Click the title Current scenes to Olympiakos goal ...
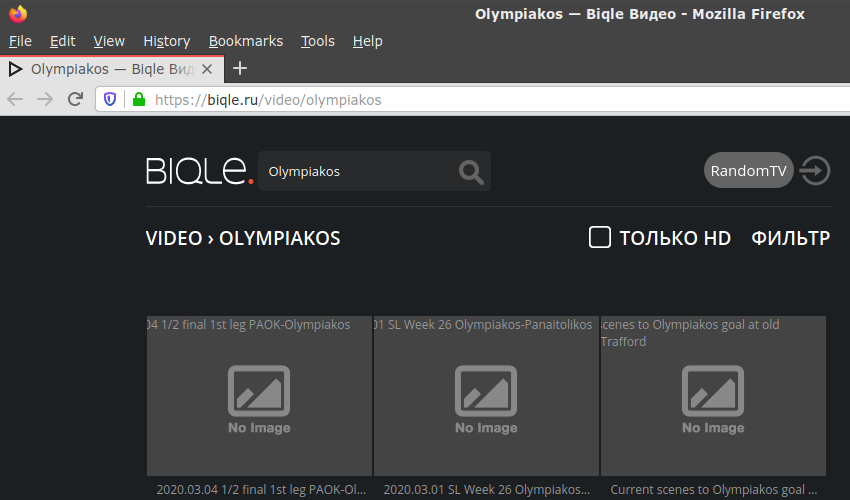 713,490
